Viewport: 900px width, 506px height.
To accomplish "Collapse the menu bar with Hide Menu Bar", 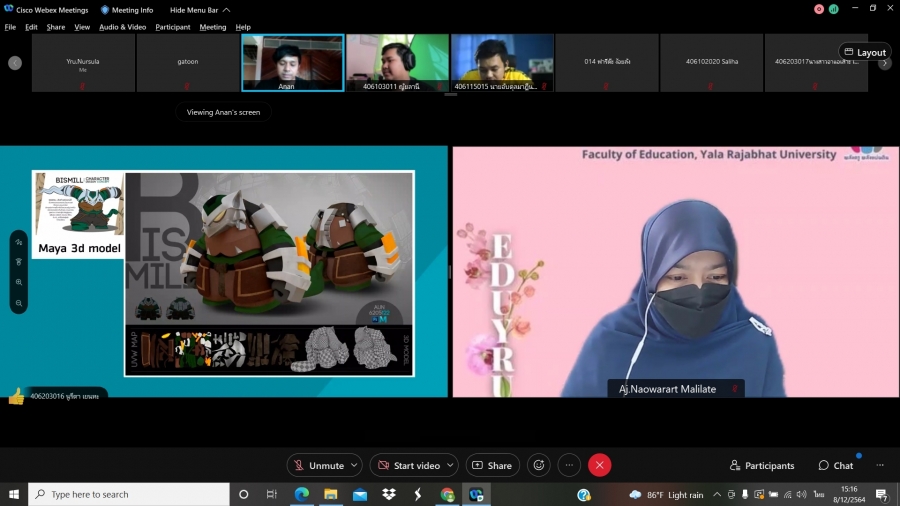I will 199,10.
